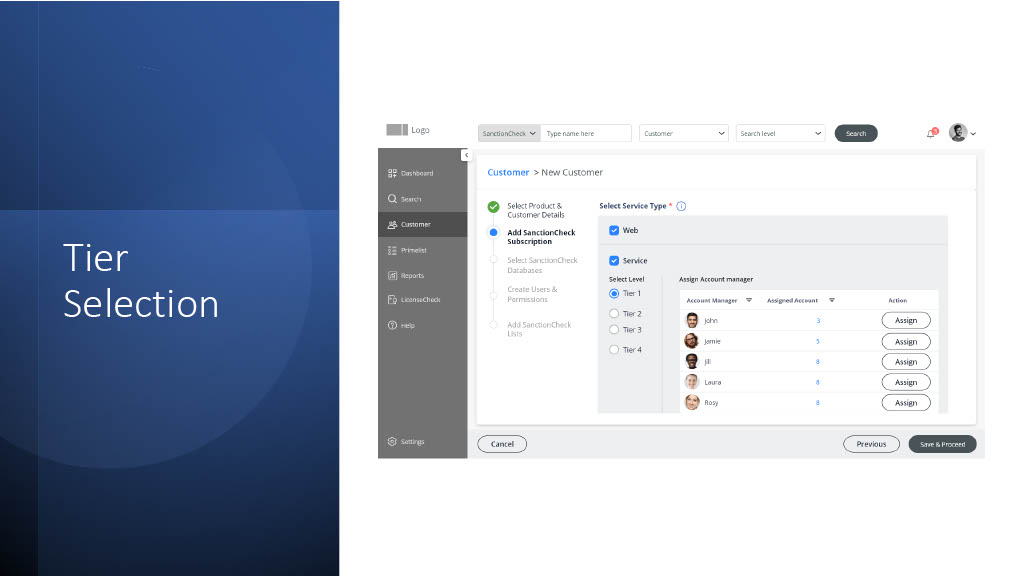Click the Primelist icon in sidebar
1024x576 pixels.
click(392, 250)
